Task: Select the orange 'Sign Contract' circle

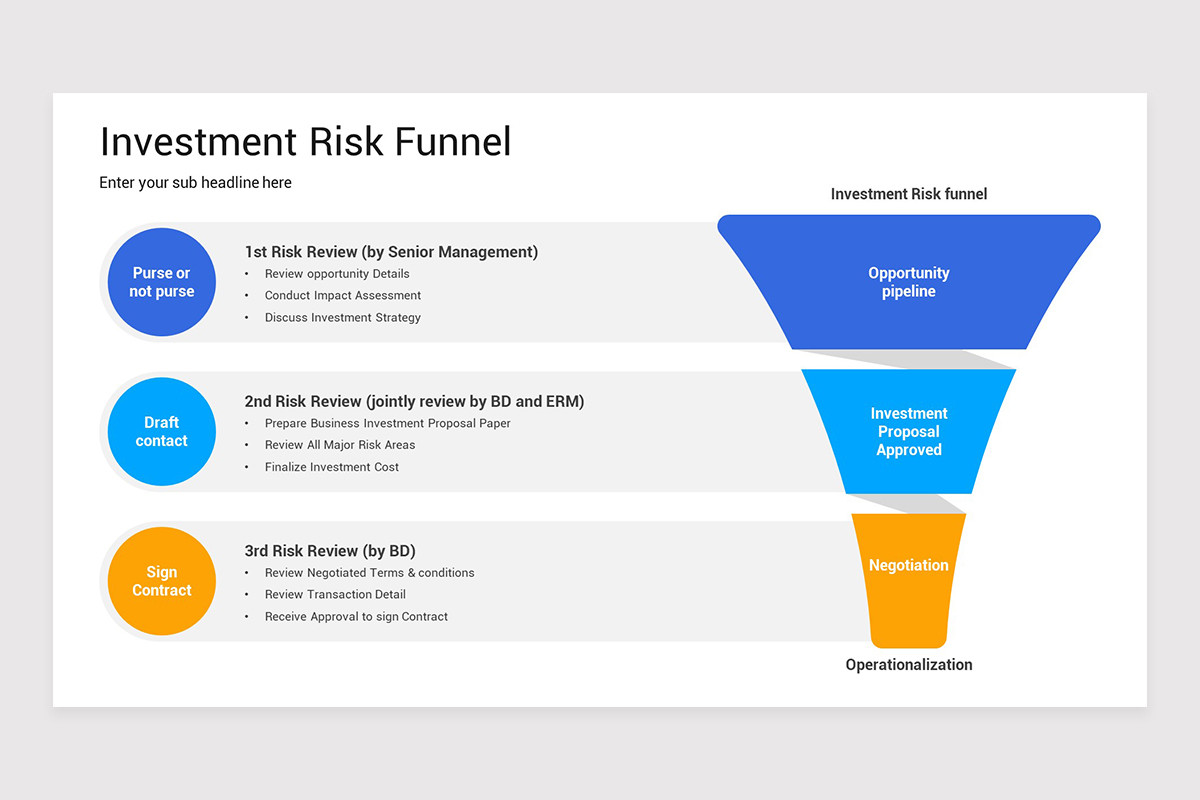Action: click(161, 581)
